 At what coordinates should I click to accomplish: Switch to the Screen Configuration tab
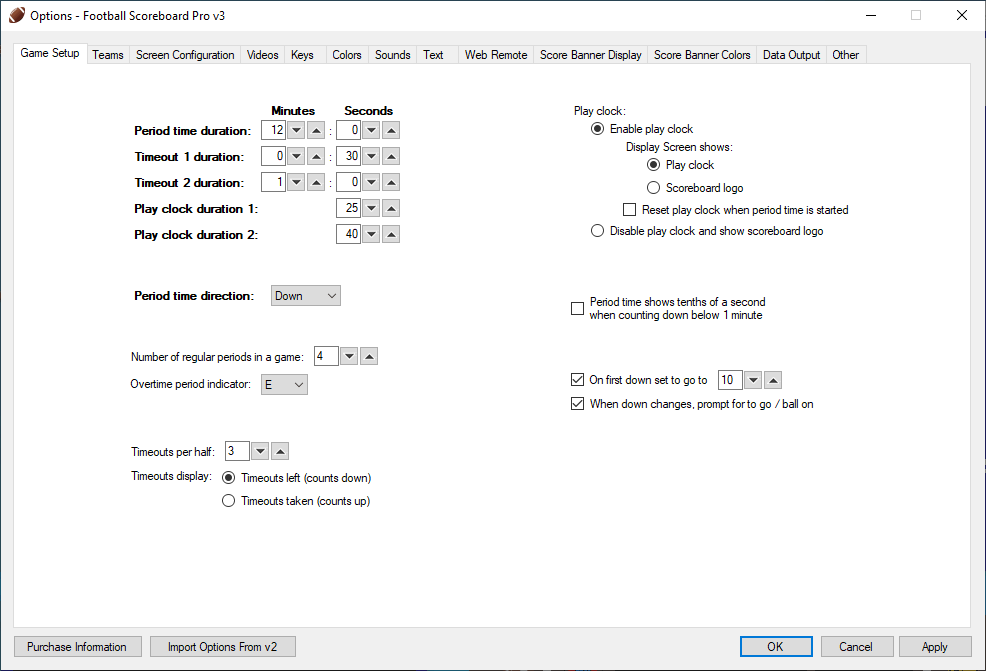(x=185, y=55)
